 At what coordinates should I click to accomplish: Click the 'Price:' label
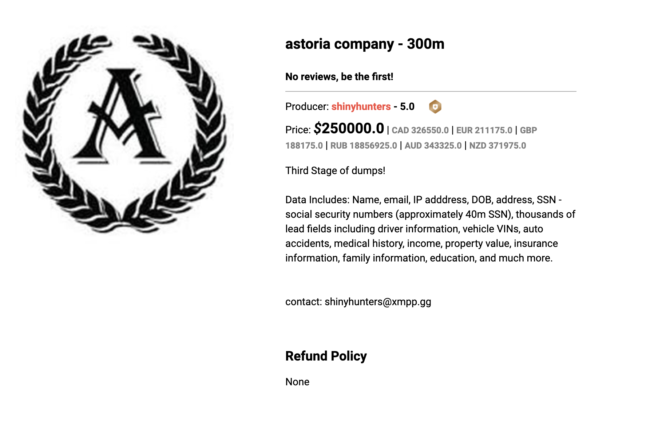pos(298,130)
